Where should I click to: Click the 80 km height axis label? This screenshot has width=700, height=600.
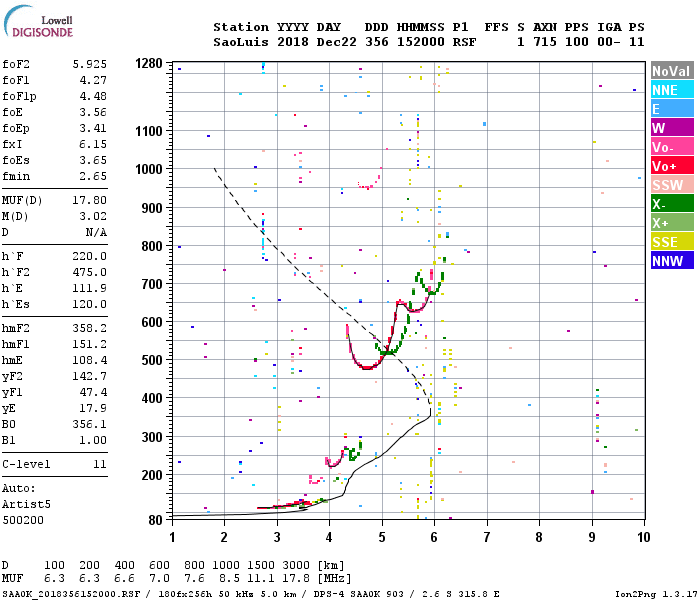click(156, 520)
